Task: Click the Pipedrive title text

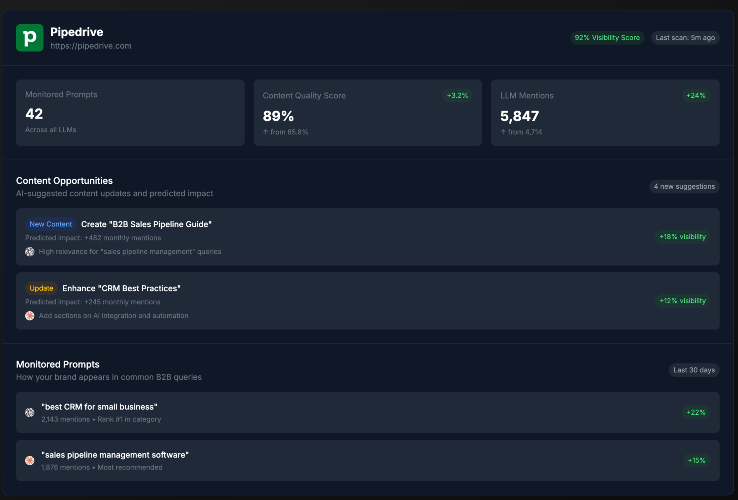Action: (77, 32)
